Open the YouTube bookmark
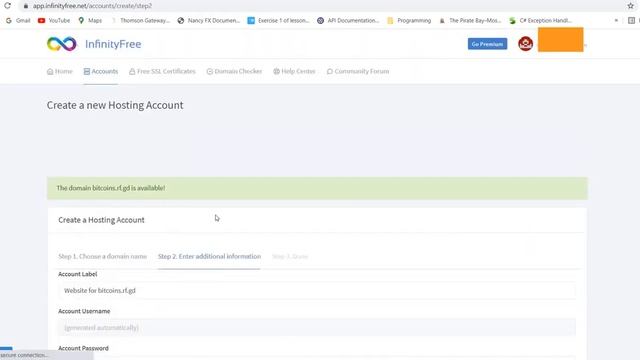Viewport: 640px width, 360px height. point(54,20)
